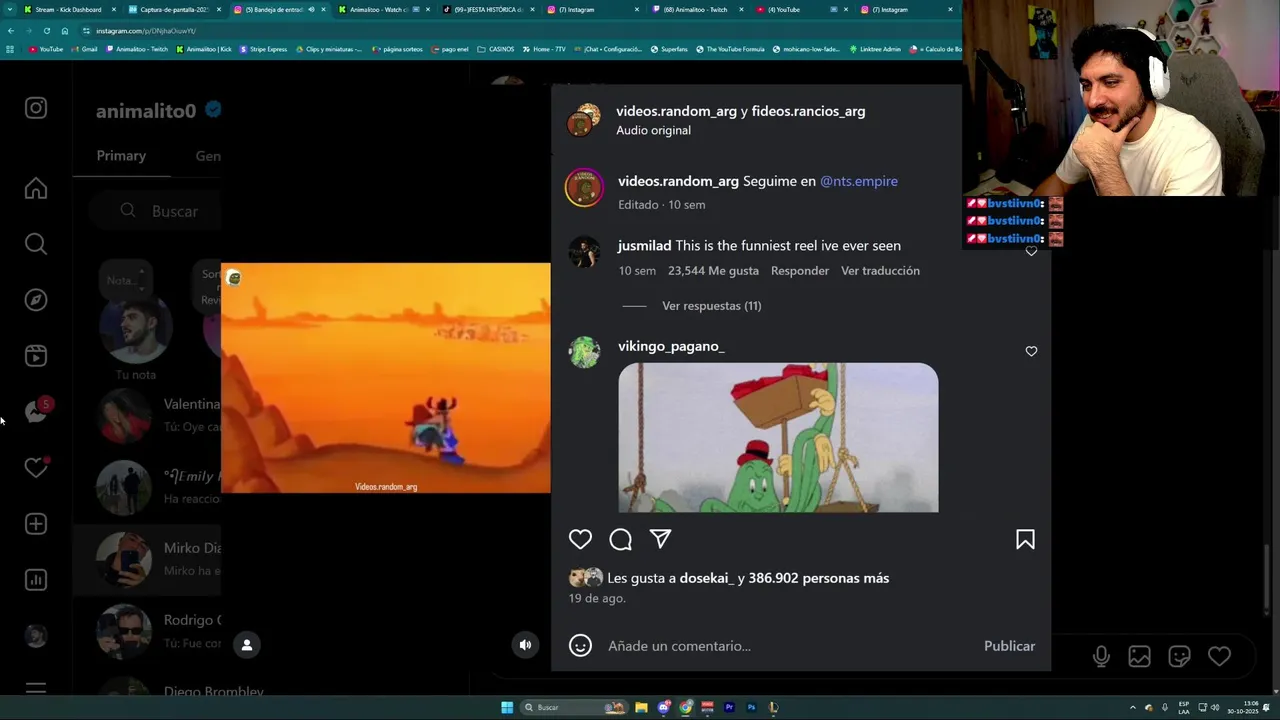Open the Linktree Admin bookmark
Screen dimensions: 1280x720
coord(875,49)
